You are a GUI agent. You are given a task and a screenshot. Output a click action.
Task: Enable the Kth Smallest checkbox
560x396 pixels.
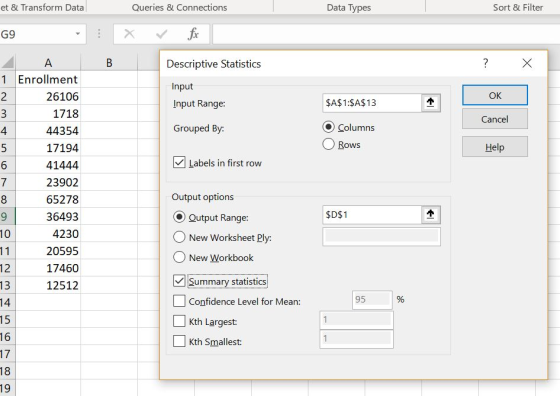179,341
